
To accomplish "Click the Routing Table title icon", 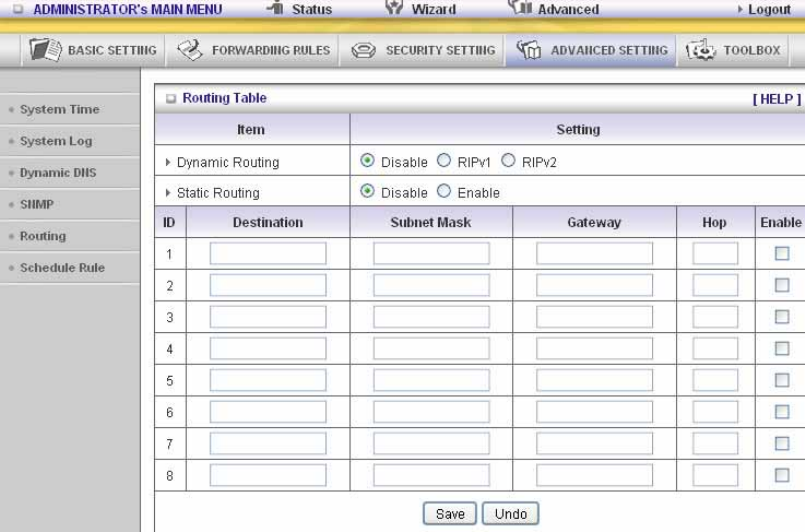I will point(171,99).
